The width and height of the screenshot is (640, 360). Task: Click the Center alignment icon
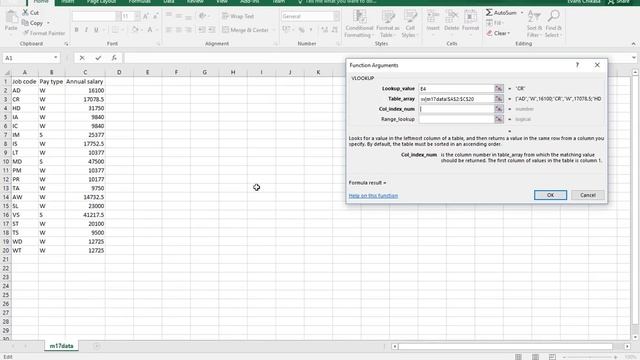179,30
